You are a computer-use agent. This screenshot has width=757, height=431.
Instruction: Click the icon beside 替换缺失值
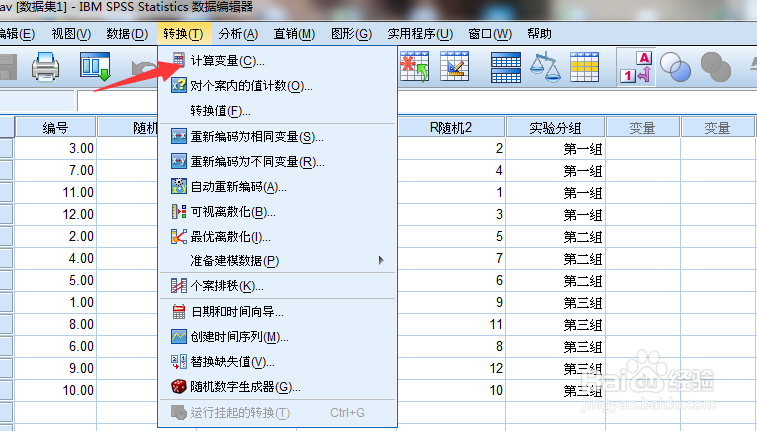(179, 361)
